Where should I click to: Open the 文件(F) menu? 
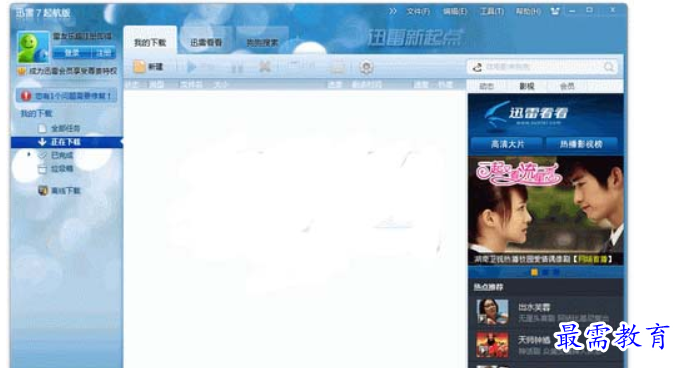(x=418, y=11)
